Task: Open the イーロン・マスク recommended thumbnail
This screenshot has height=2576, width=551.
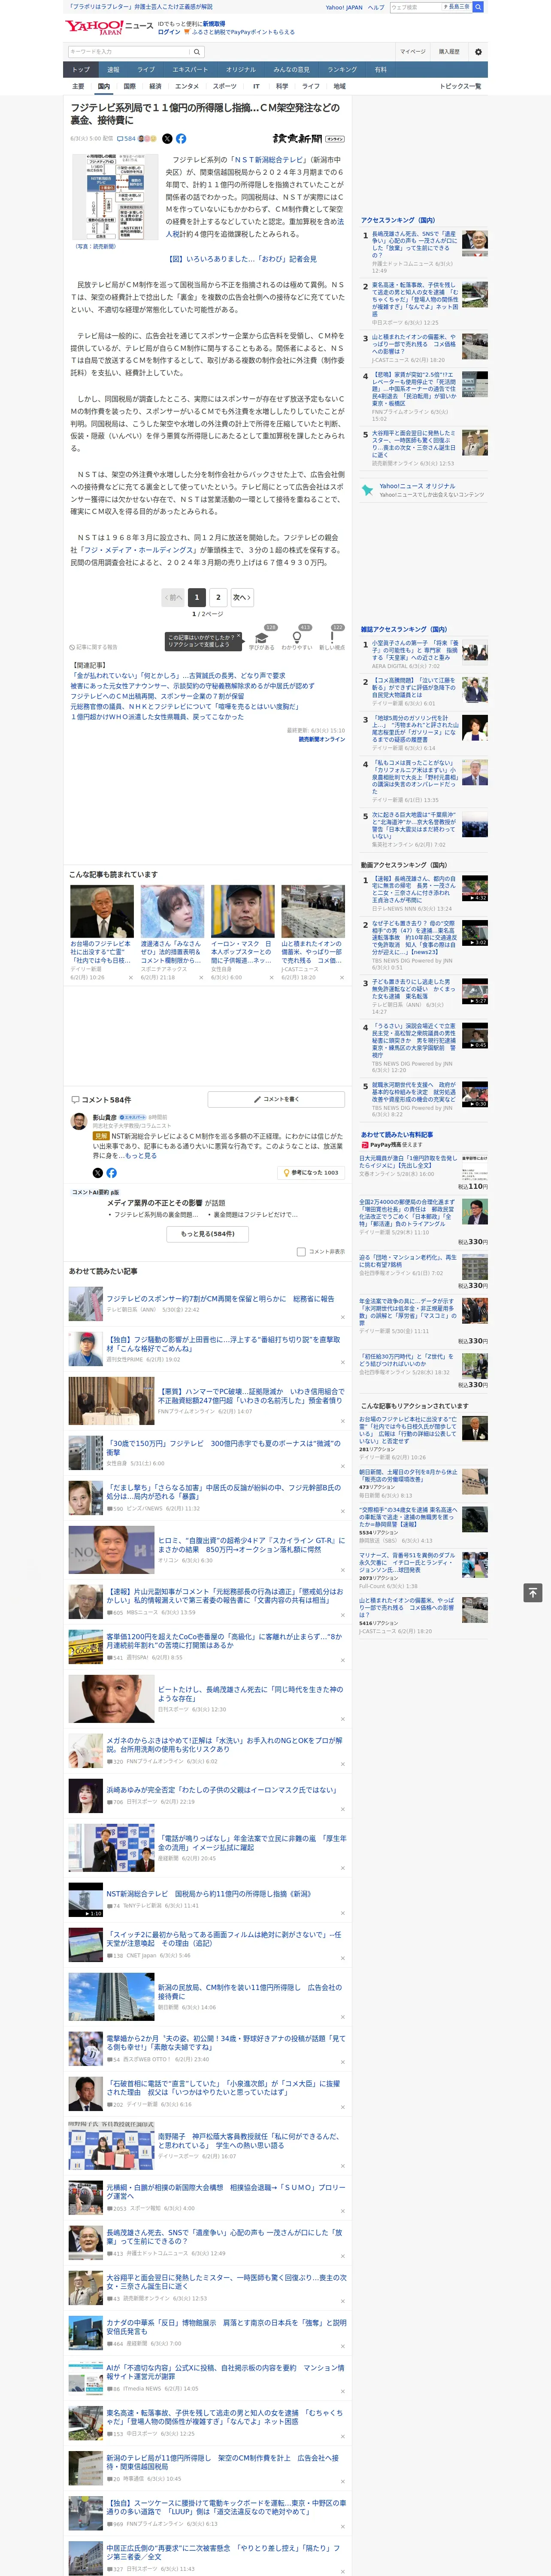Action: (x=243, y=910)
